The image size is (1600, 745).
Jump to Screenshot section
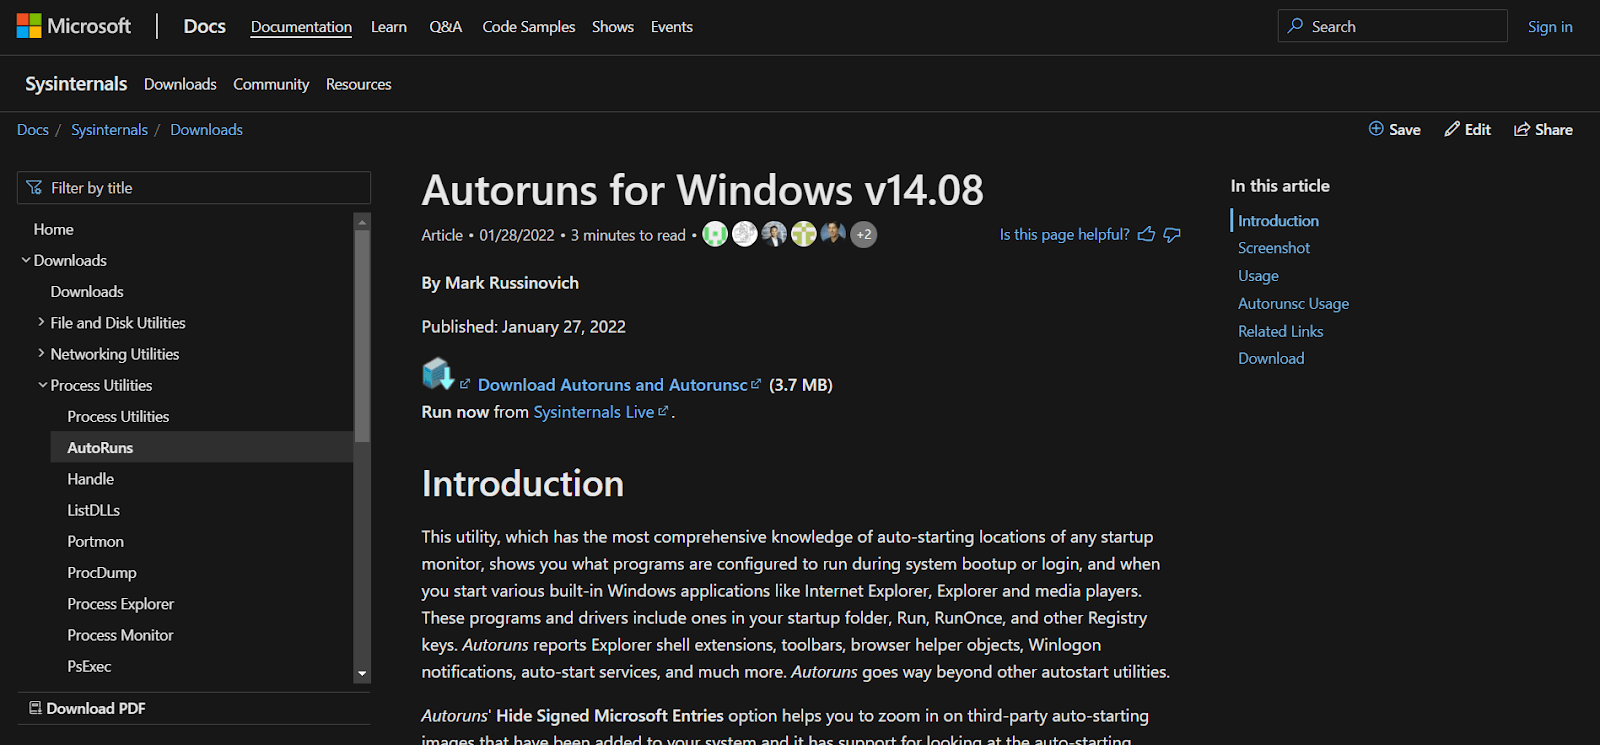(1274, 248)
